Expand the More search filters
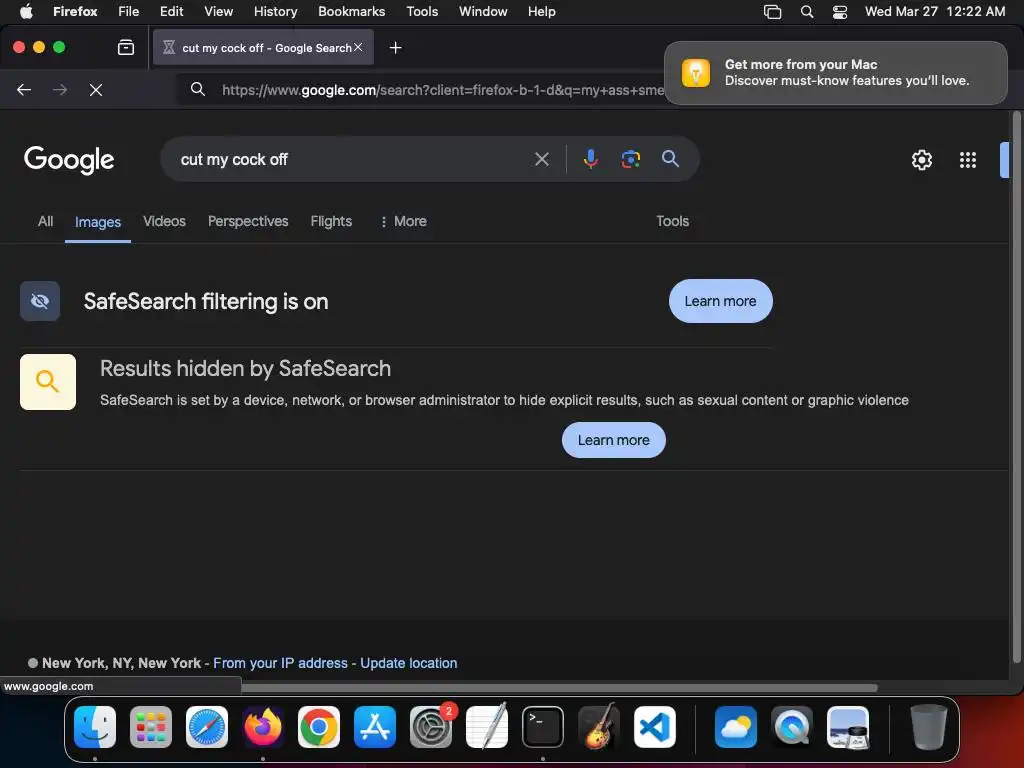 tap(403, 221)
